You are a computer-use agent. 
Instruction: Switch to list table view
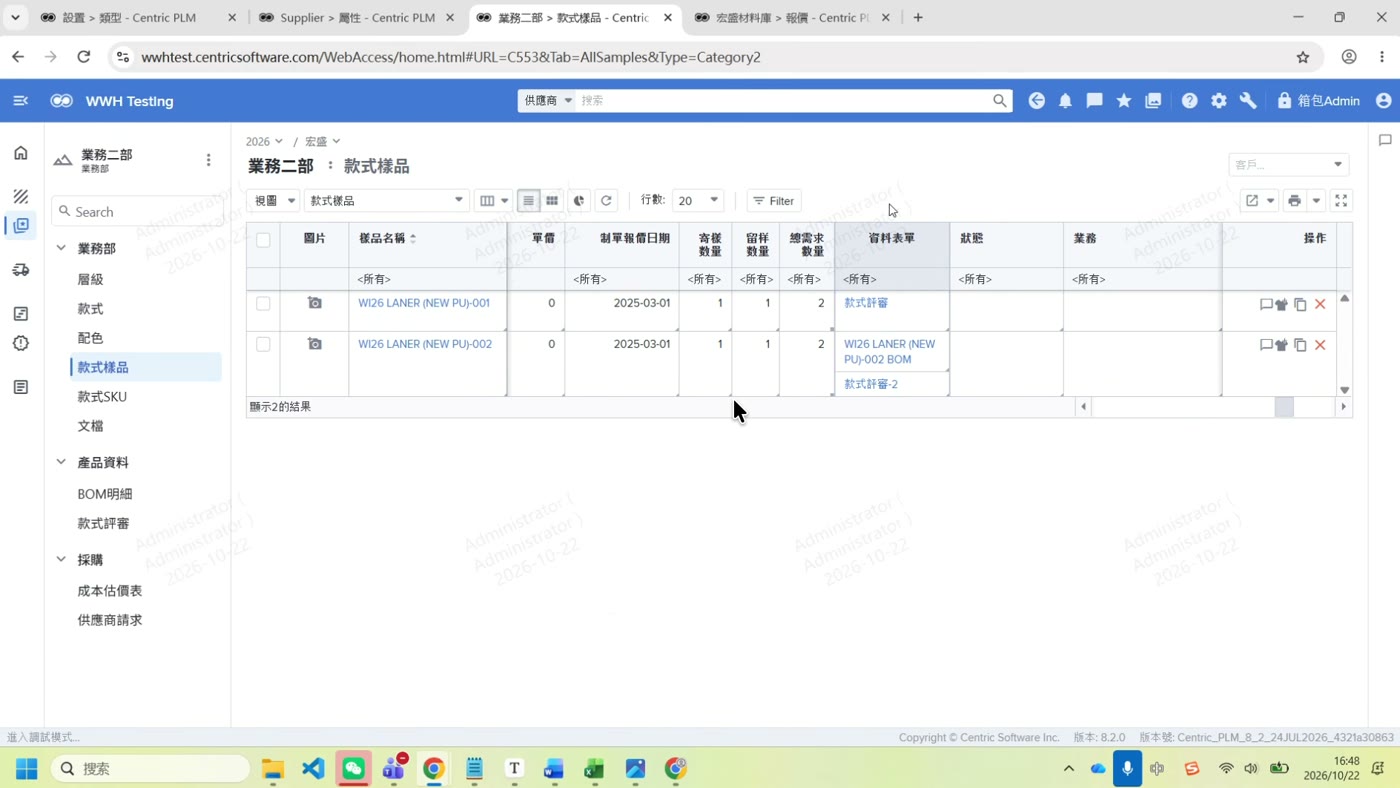(529, 201)
